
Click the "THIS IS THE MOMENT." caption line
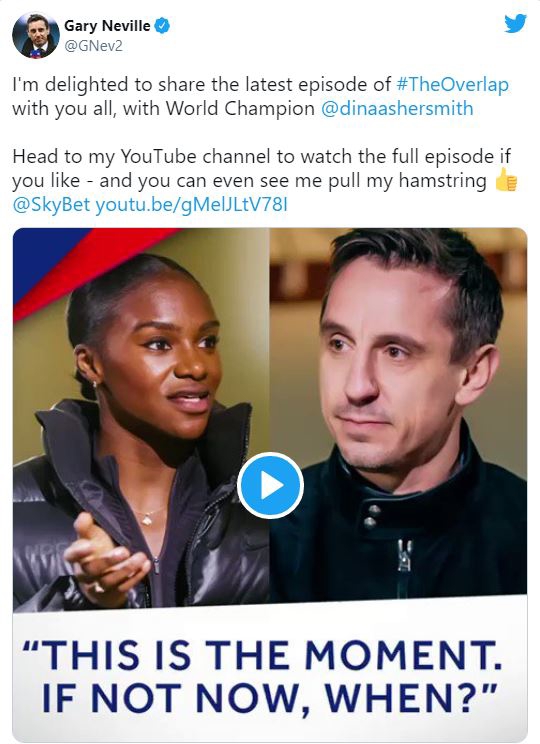[262, 655]
